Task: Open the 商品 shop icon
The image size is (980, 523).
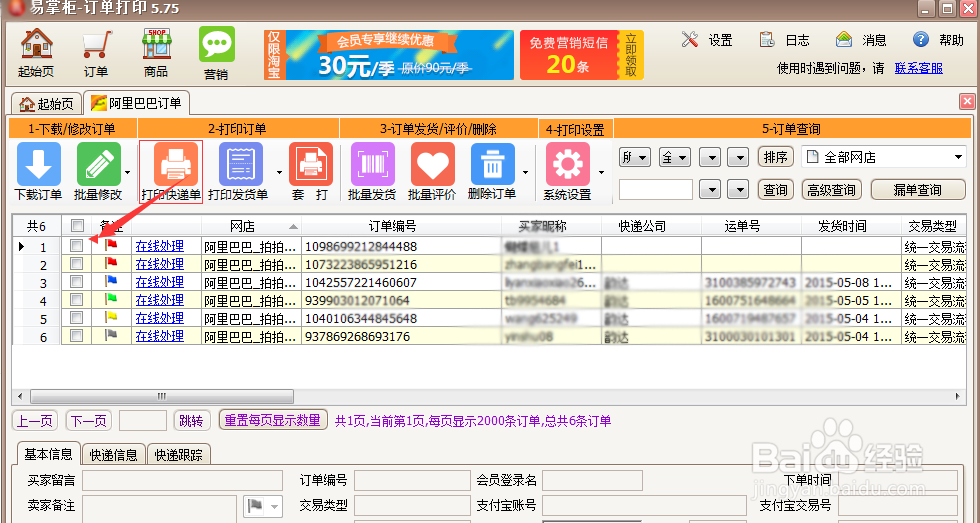Action: 156,43
